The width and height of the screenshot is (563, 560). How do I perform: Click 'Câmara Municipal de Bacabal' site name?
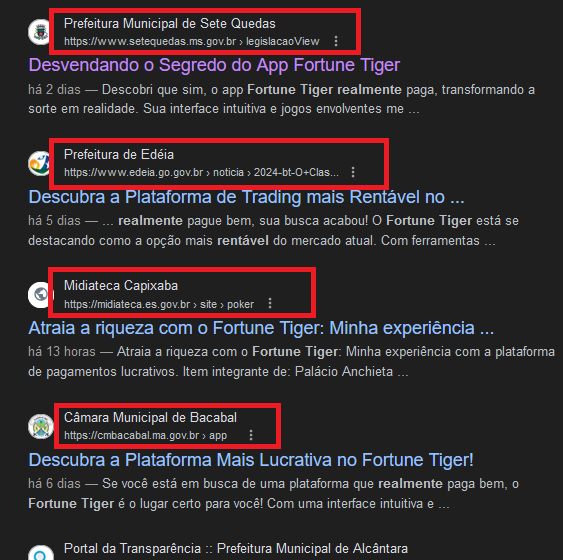pyautogui.click(x=150, y=417)
